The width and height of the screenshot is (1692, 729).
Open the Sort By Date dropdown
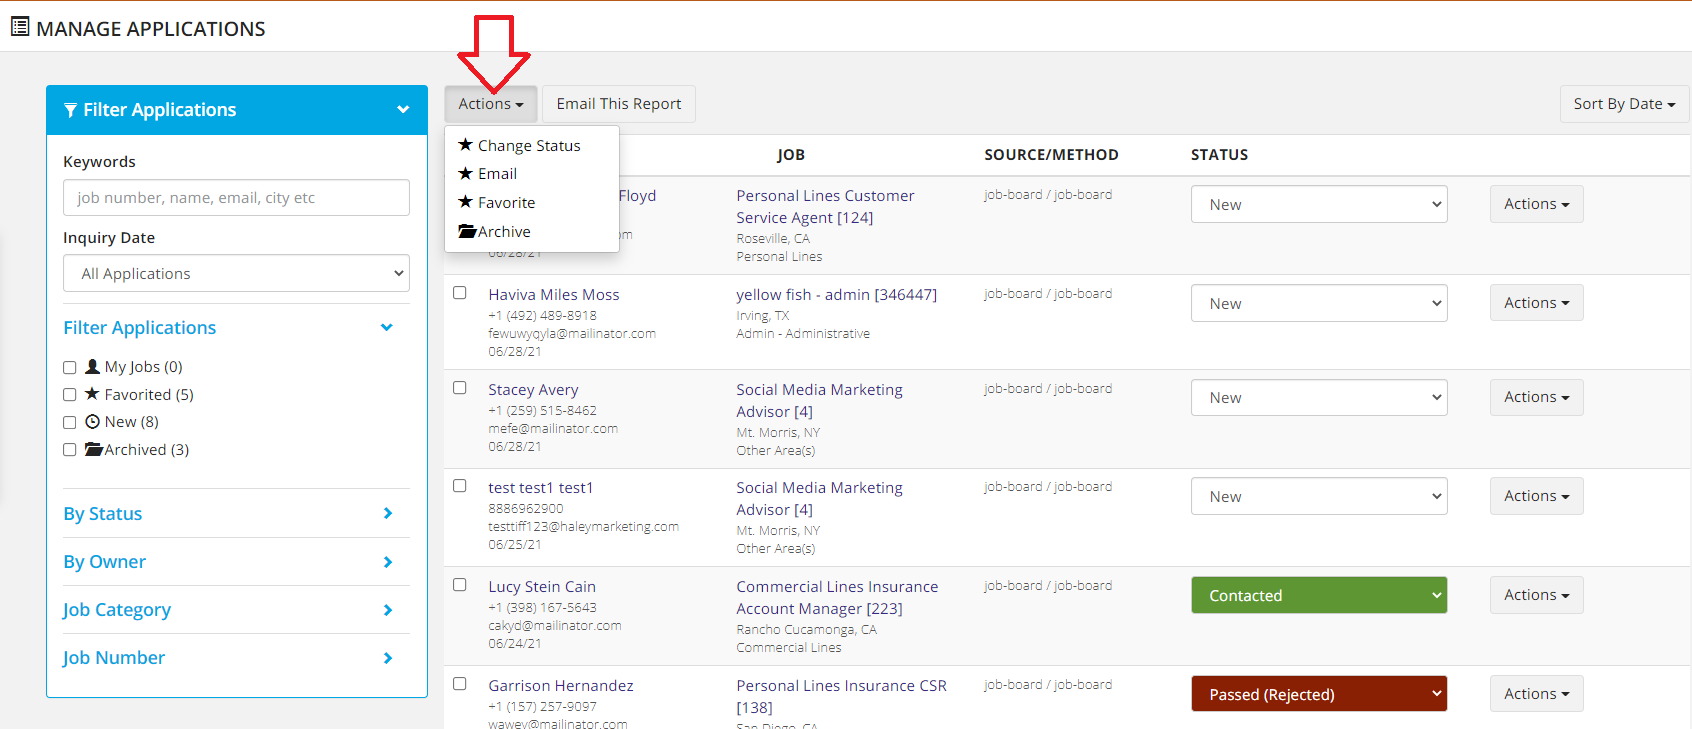tap(1623, 104)
